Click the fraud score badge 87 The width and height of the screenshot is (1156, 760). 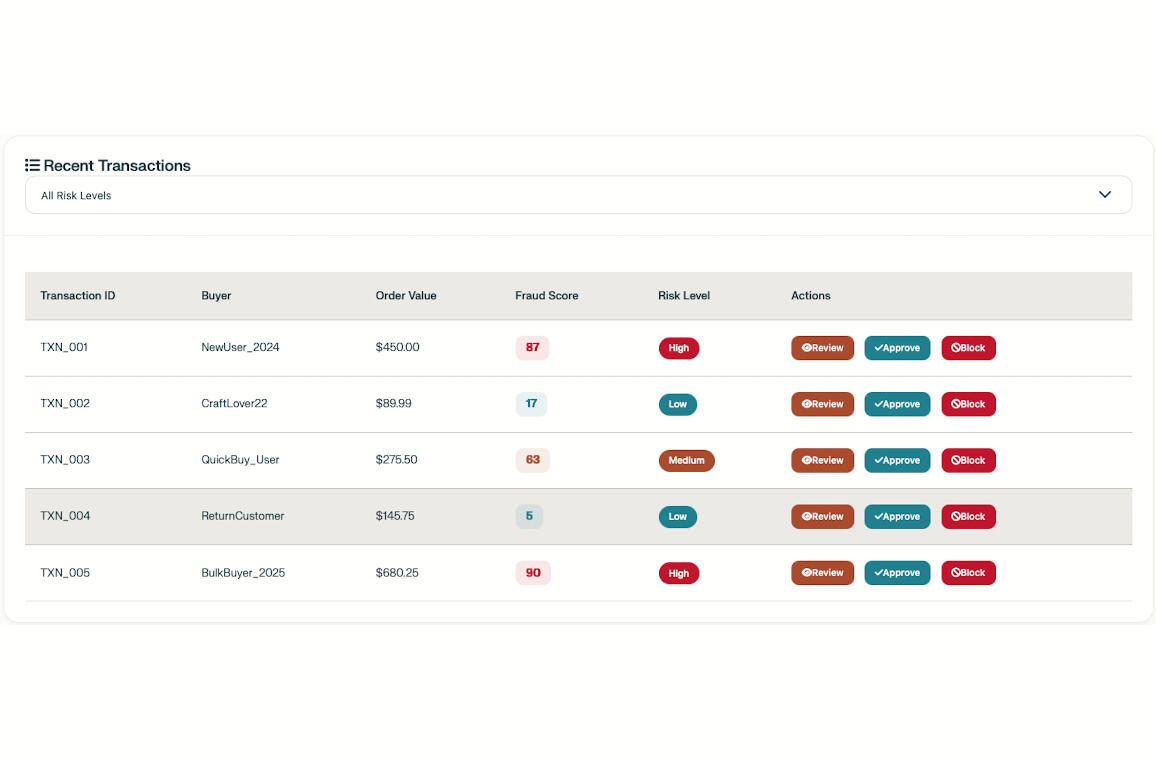(532, 347)
